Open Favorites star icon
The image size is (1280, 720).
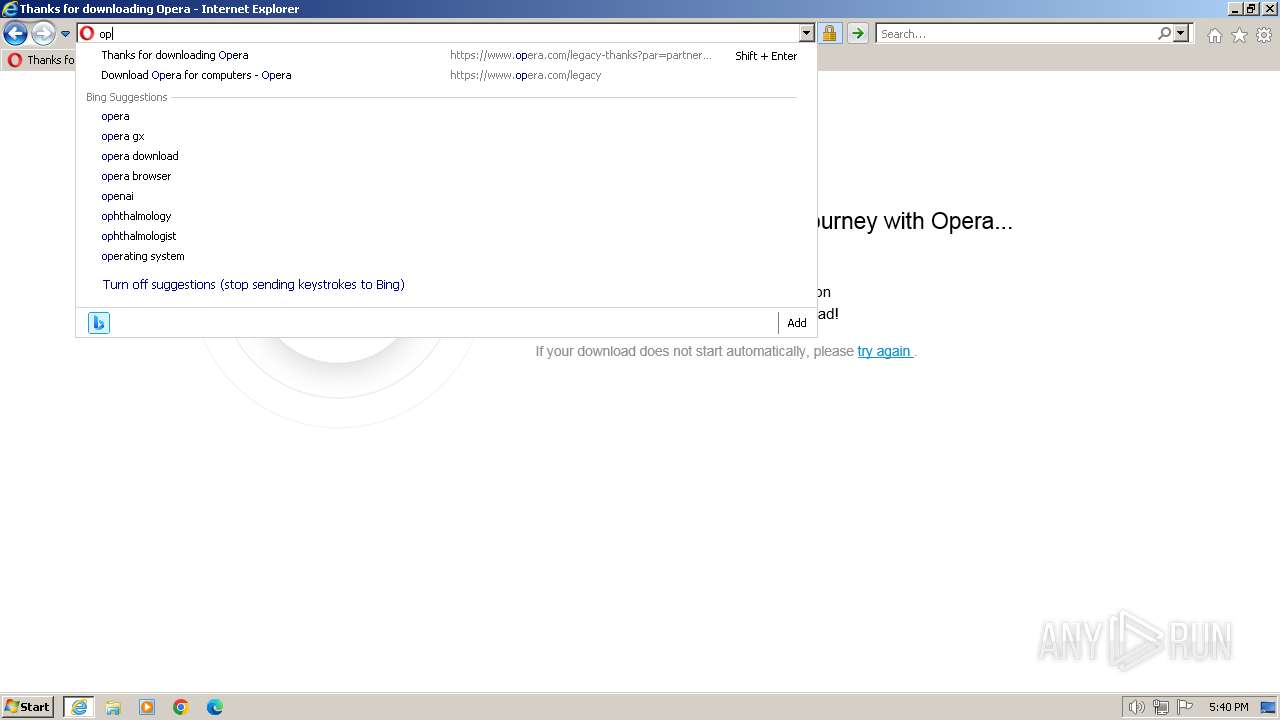[1239, 35]
